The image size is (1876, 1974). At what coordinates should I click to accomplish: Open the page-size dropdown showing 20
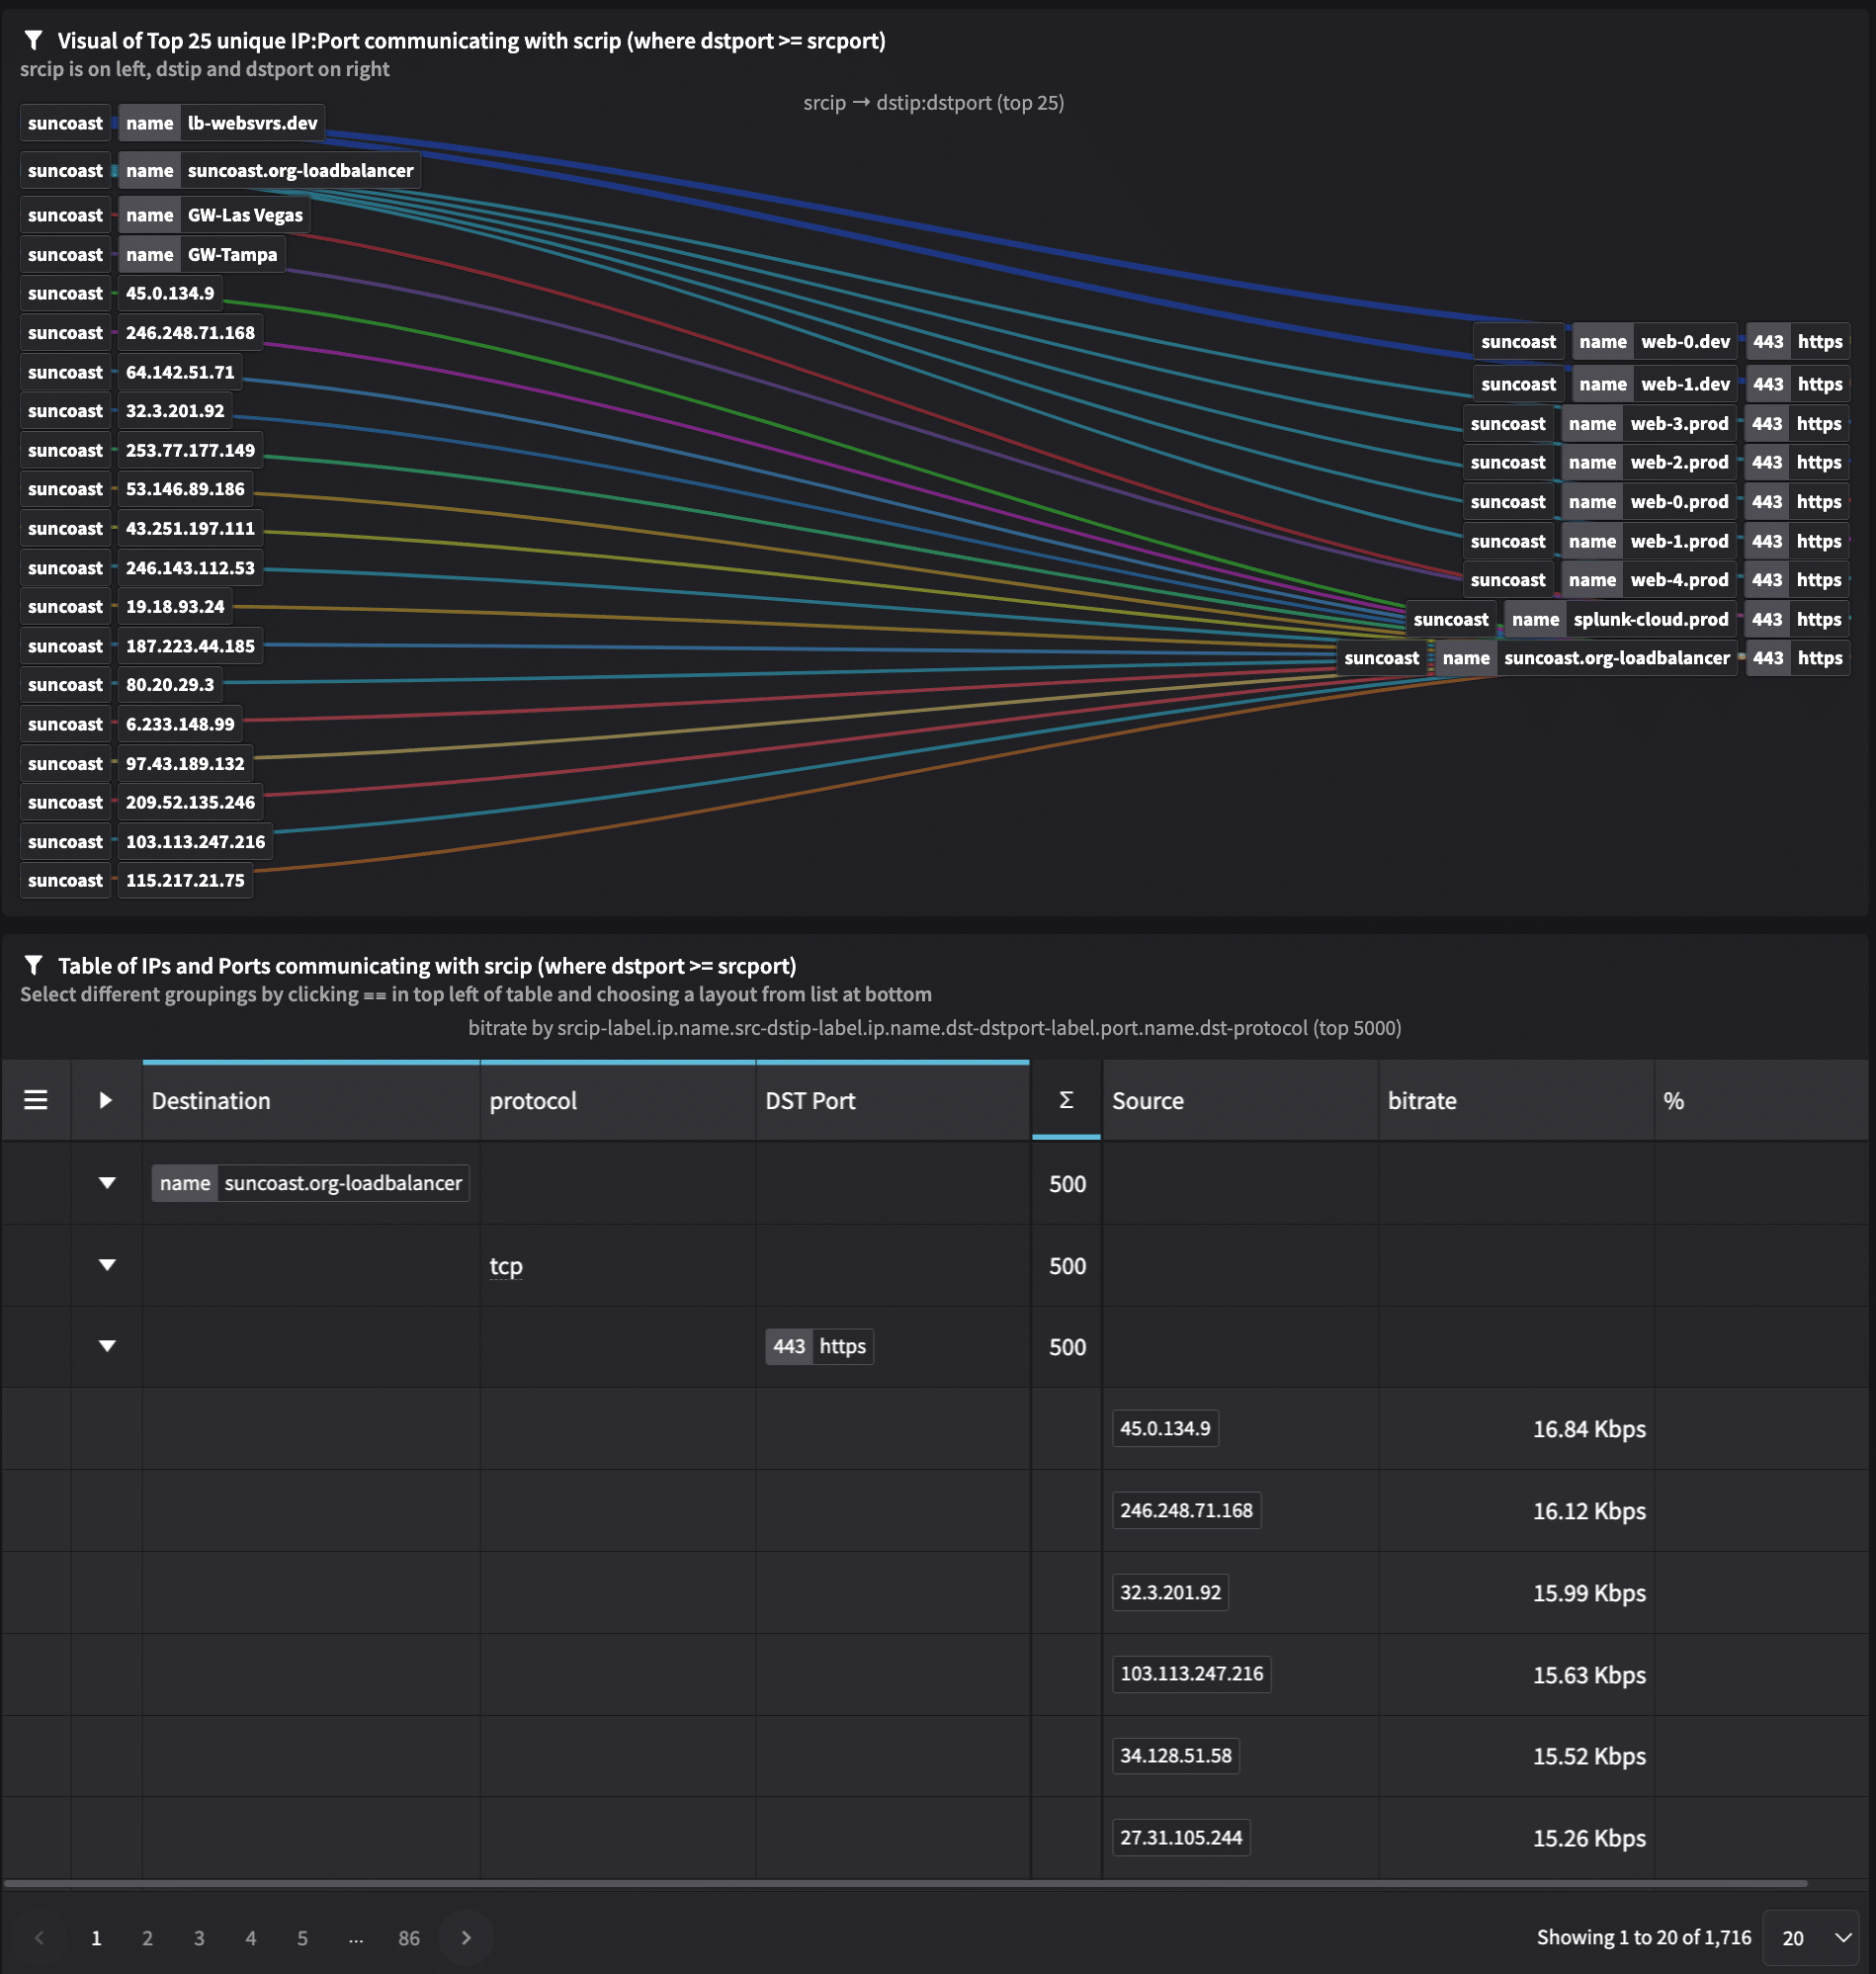(1810, 1938)
